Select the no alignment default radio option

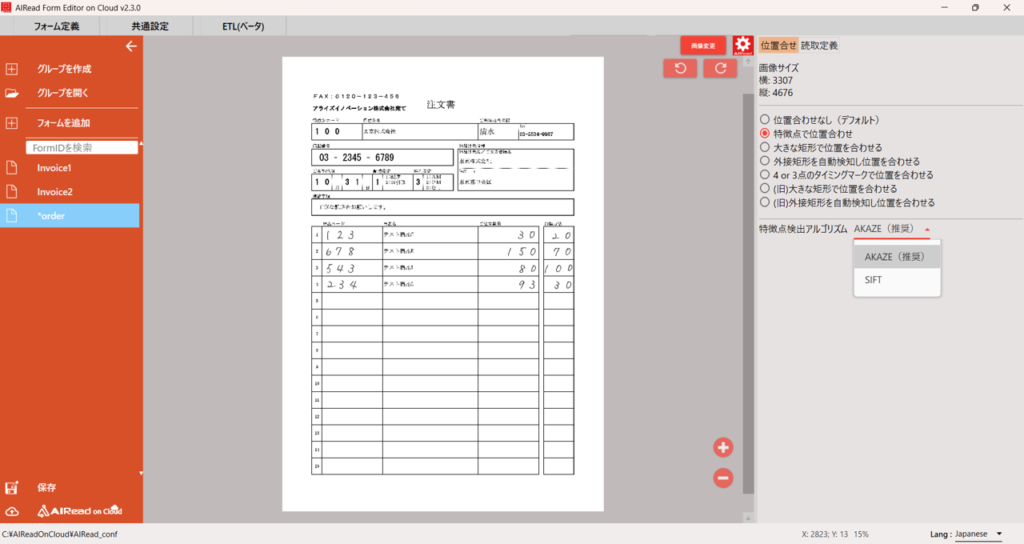pos(765,120)
